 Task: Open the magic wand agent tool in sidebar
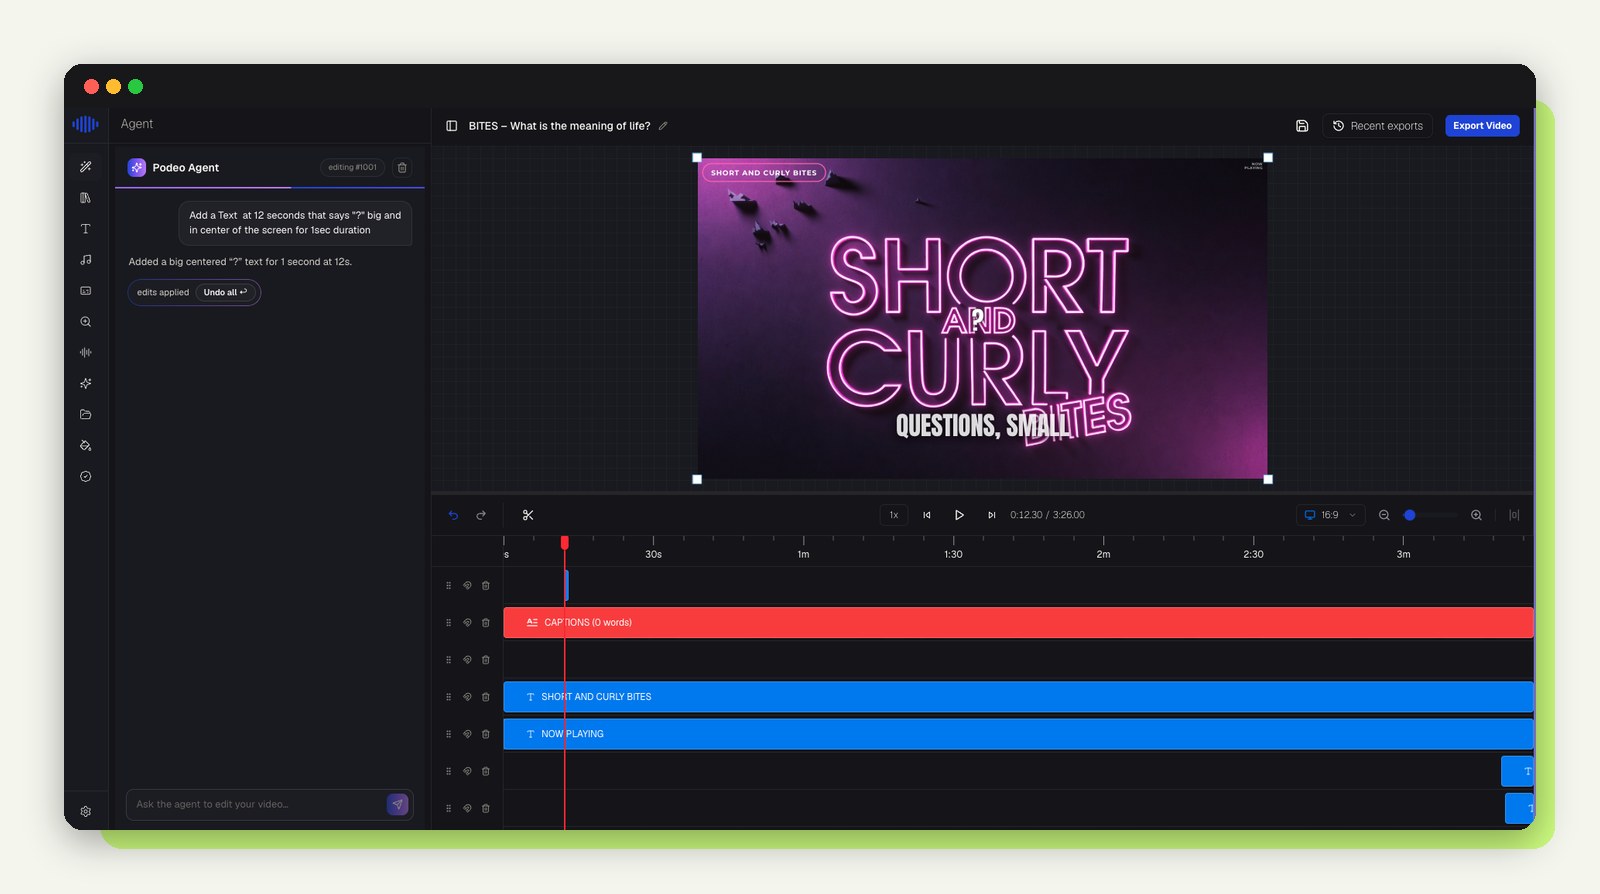coord(86,167)
